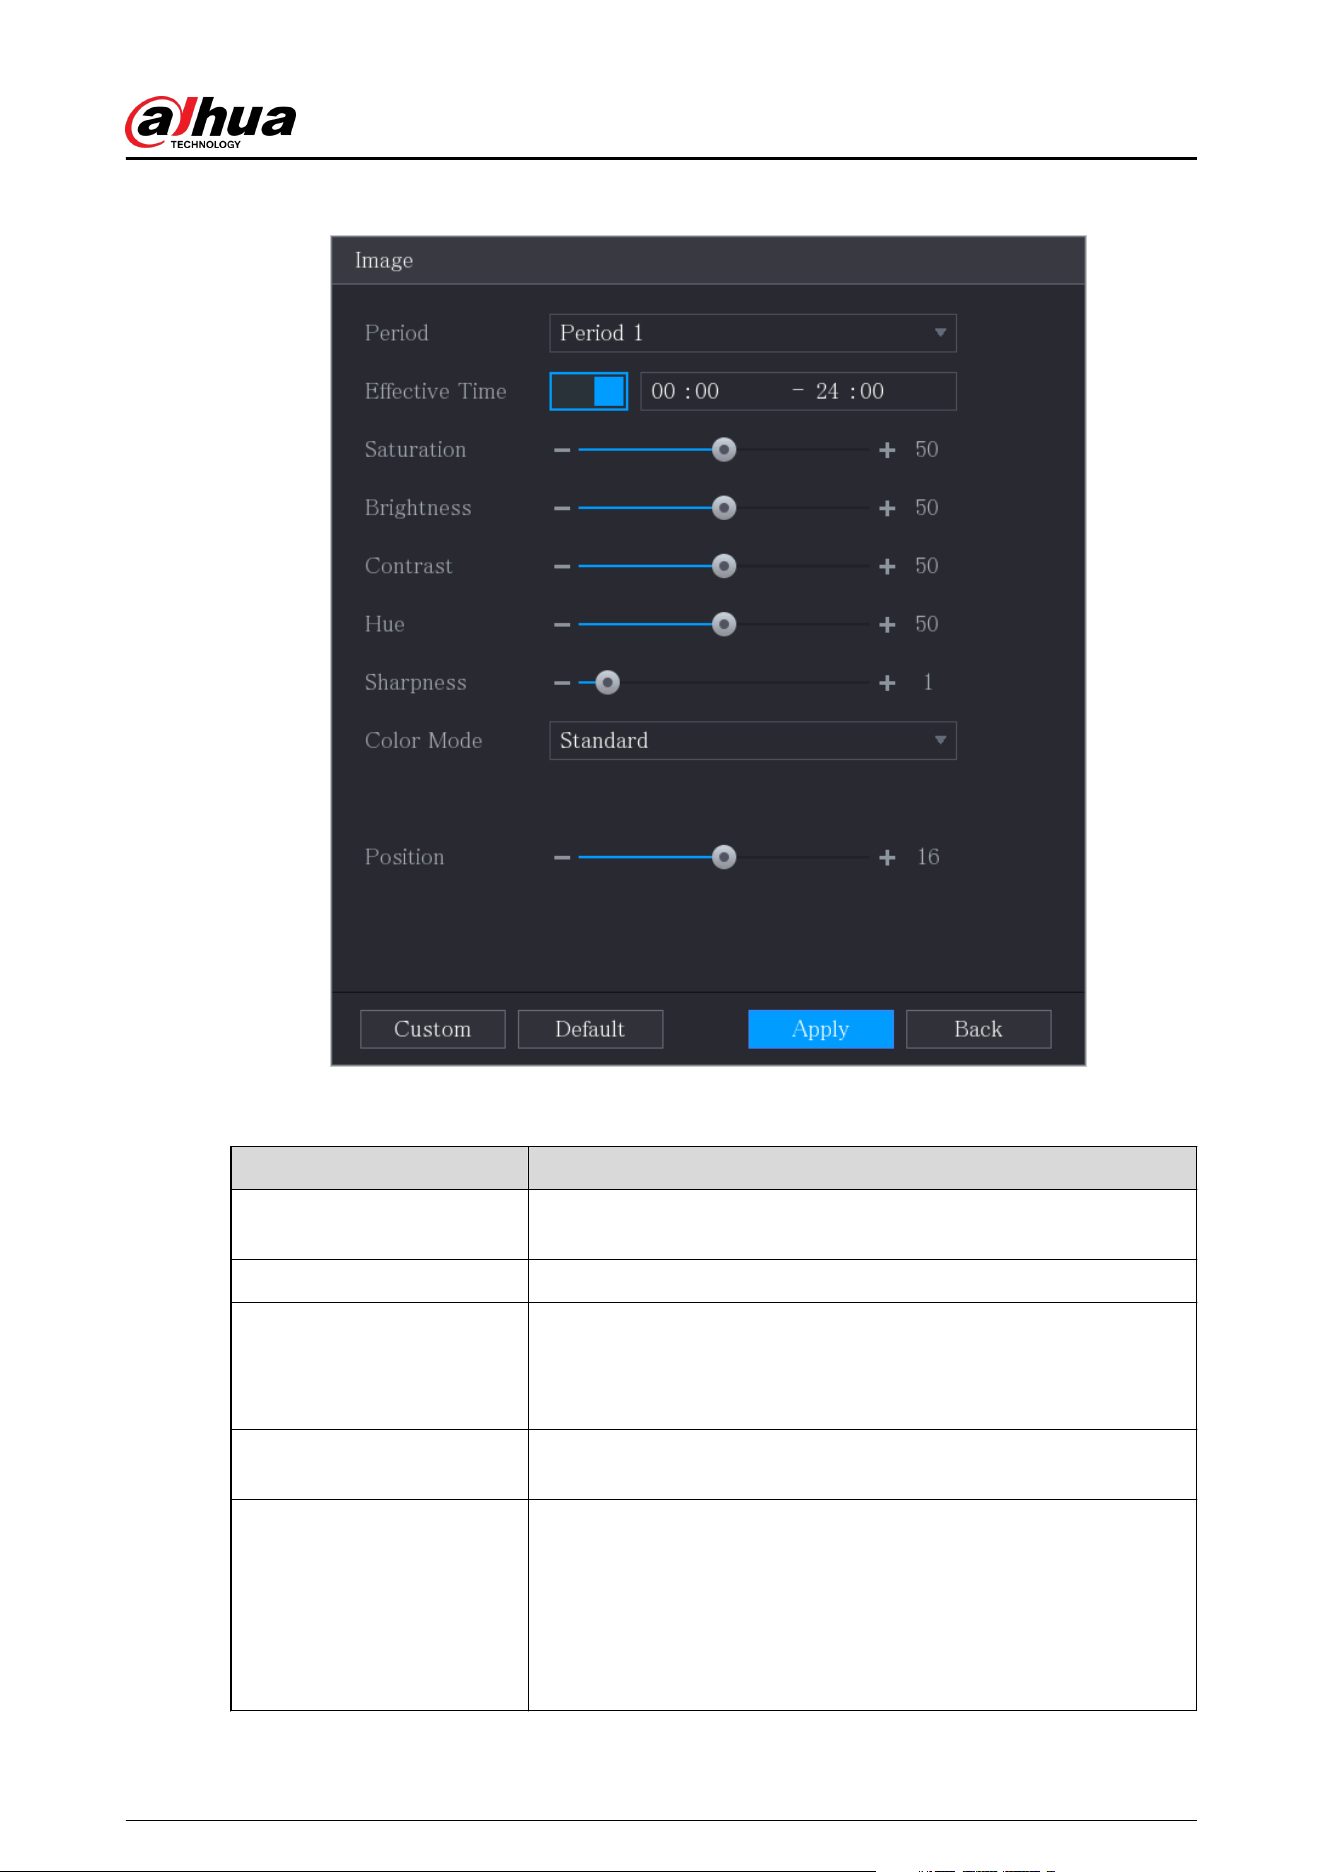Increase Brightness with the plus icon
Screen dimensions: 1324x1872
click(887, 508)
